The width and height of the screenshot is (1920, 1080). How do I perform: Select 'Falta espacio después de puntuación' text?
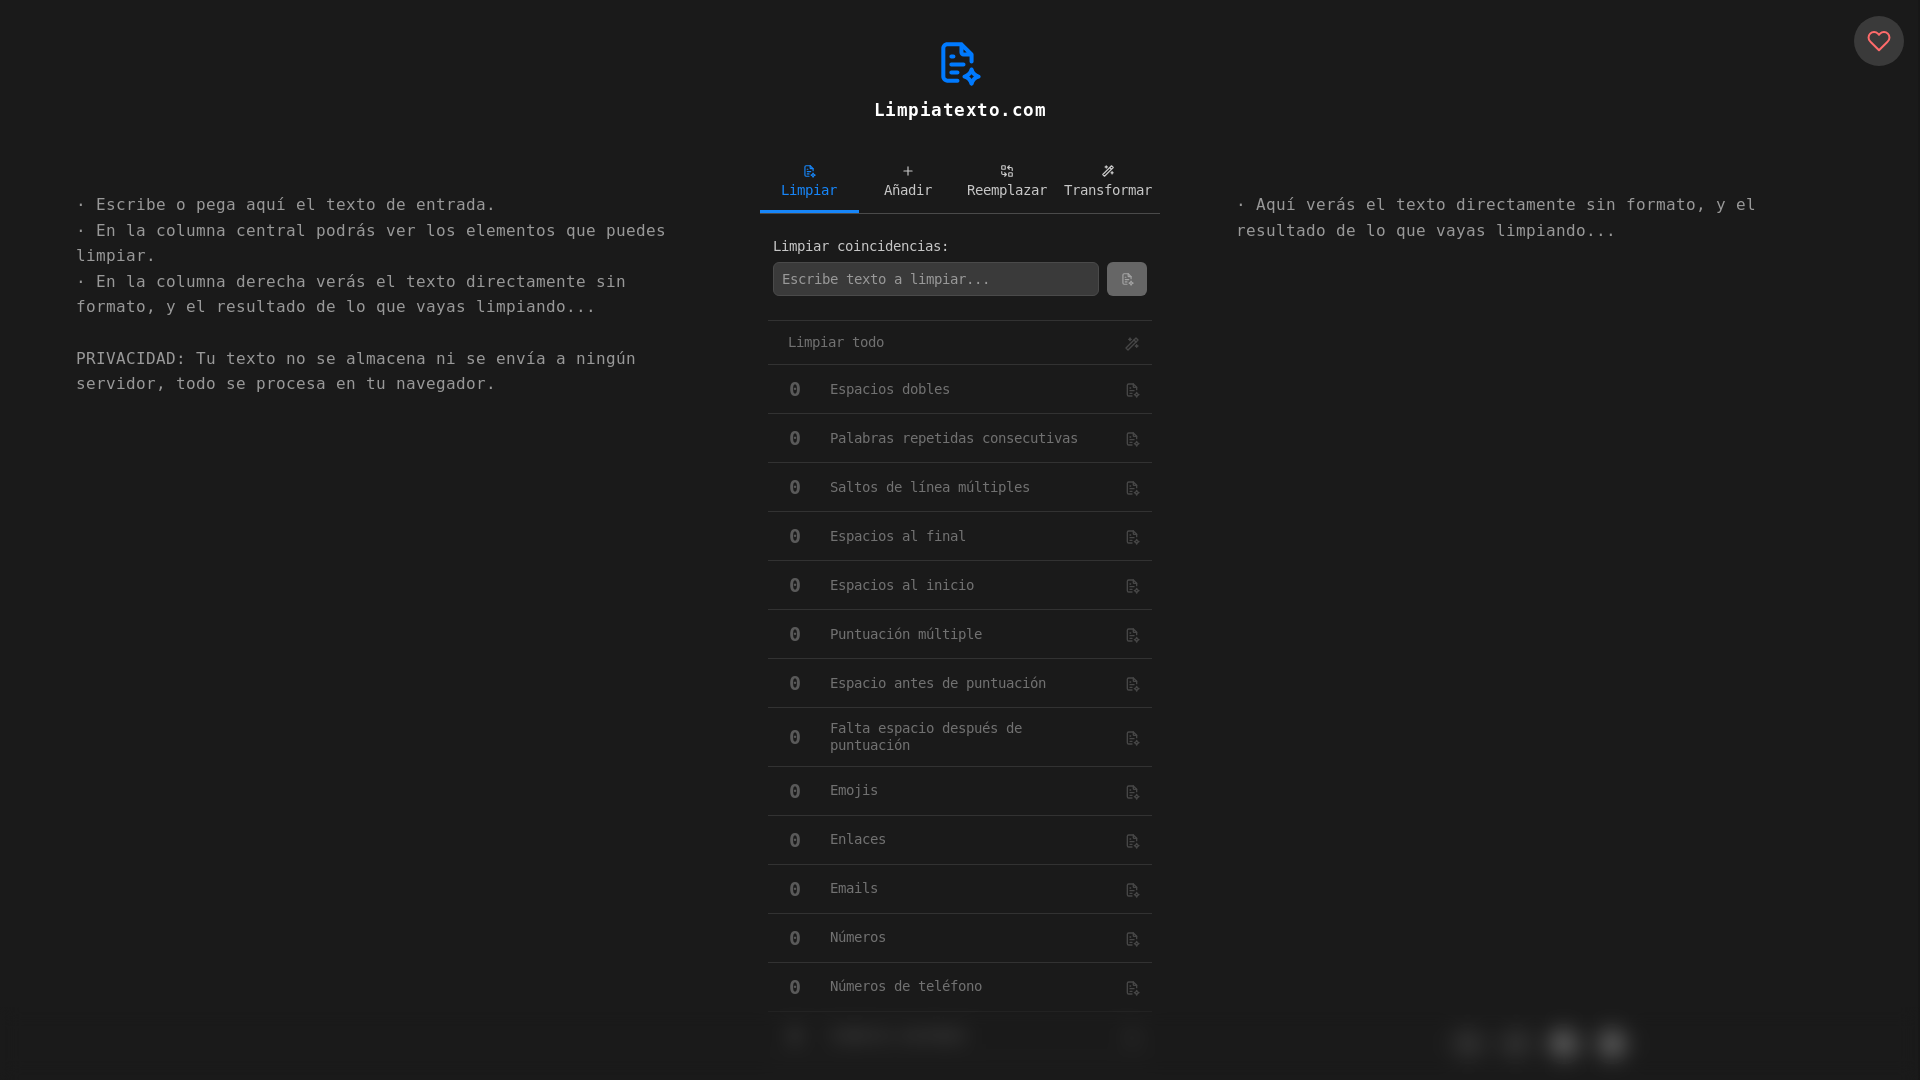click(926, 737)
